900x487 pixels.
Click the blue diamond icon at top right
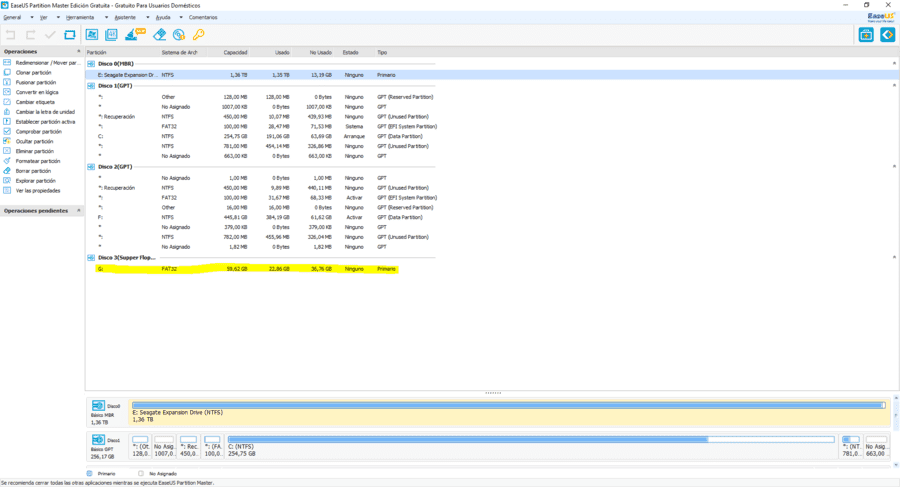[887, 35]
